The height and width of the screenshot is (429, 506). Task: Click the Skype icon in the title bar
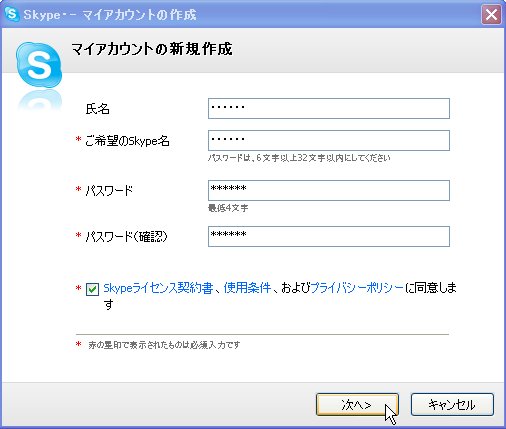pyautogui.click(x=12, y=14)
